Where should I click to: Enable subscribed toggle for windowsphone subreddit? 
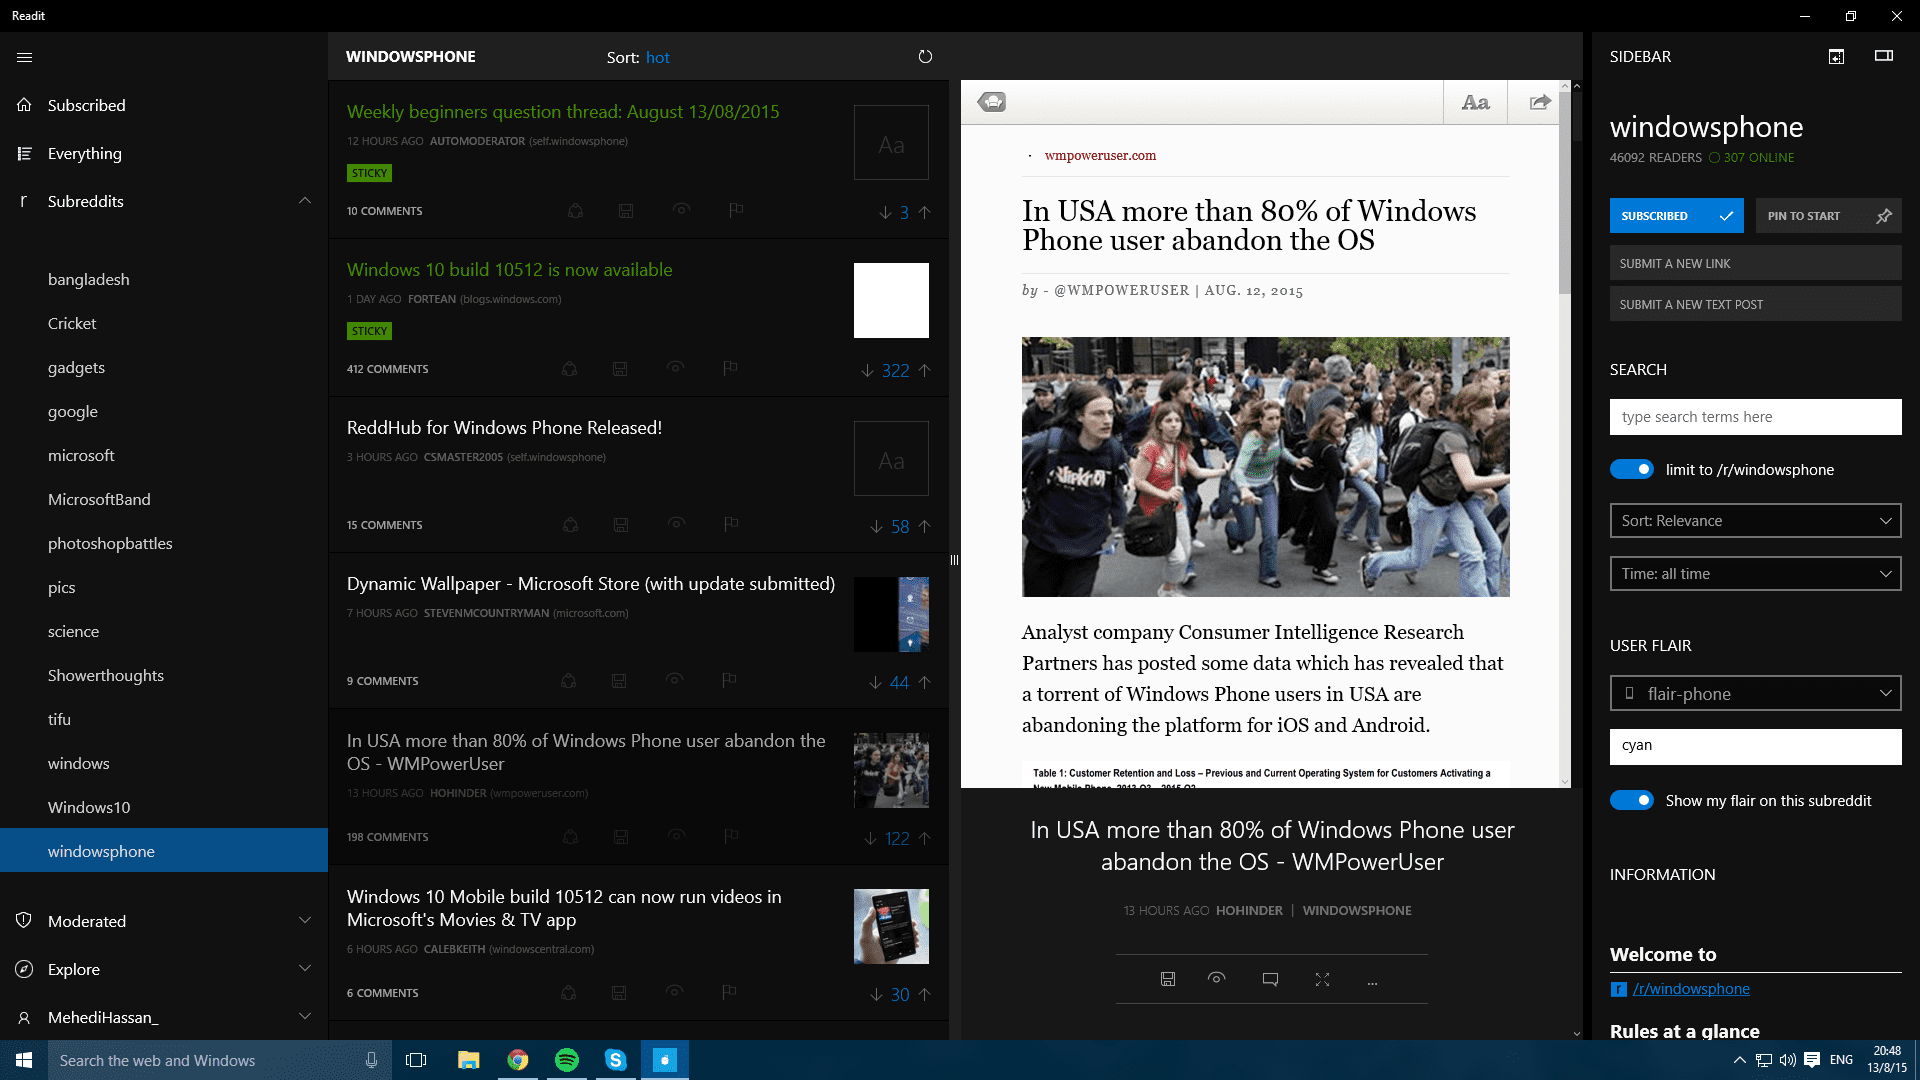pos(1675,215)
